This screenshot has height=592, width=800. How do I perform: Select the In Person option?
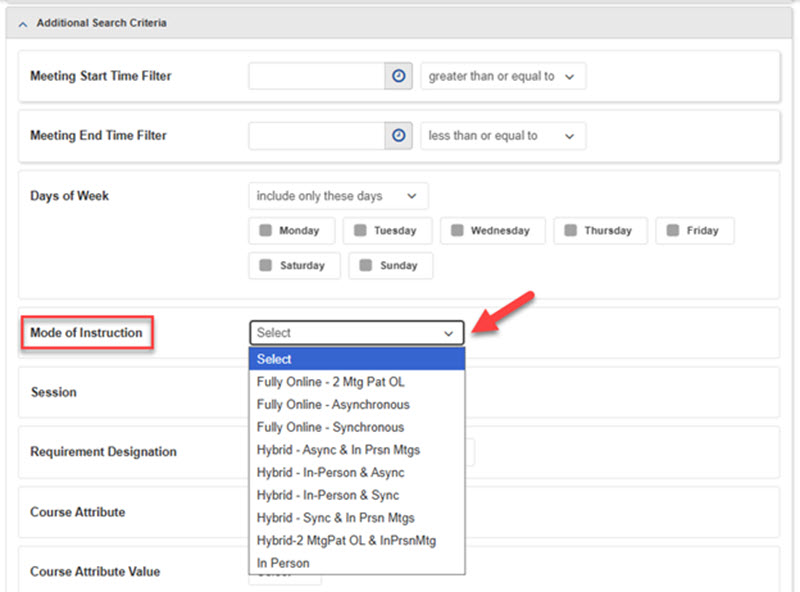[x=283, y=563]
